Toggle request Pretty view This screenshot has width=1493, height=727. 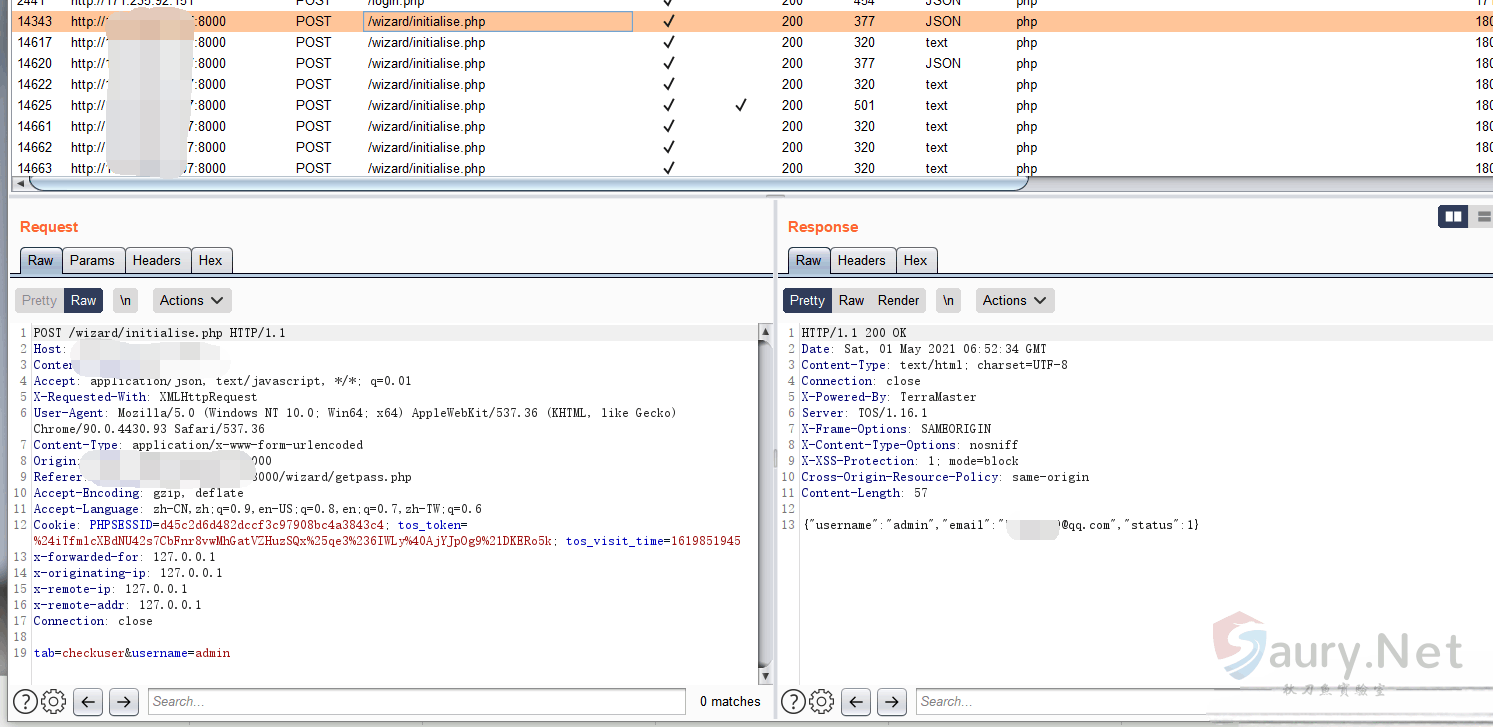pyautogui.click(x=40, y=300)
